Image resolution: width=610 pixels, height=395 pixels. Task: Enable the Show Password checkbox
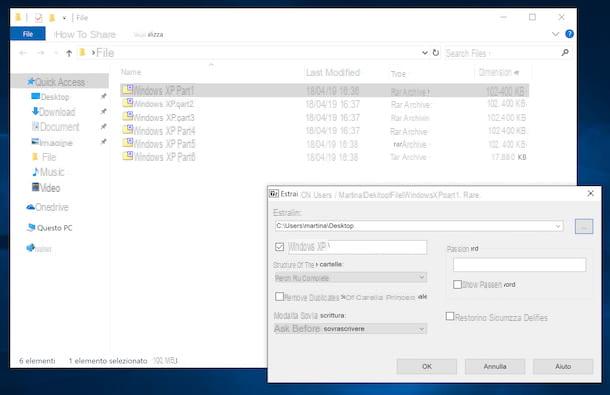[458, 284]
